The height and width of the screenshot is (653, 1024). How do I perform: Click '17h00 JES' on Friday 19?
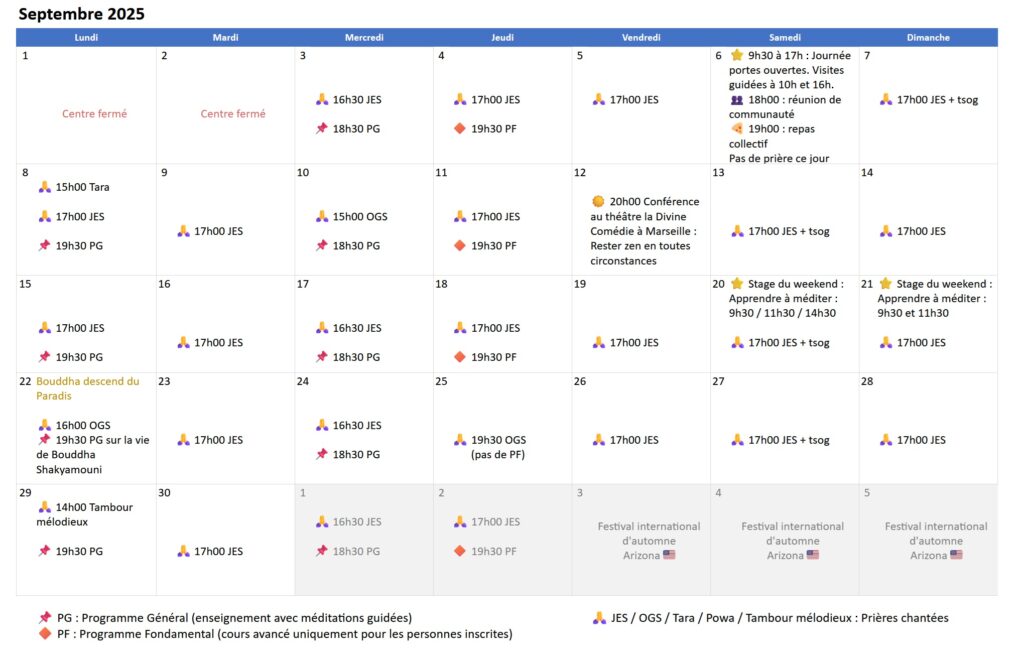[634, 342]
